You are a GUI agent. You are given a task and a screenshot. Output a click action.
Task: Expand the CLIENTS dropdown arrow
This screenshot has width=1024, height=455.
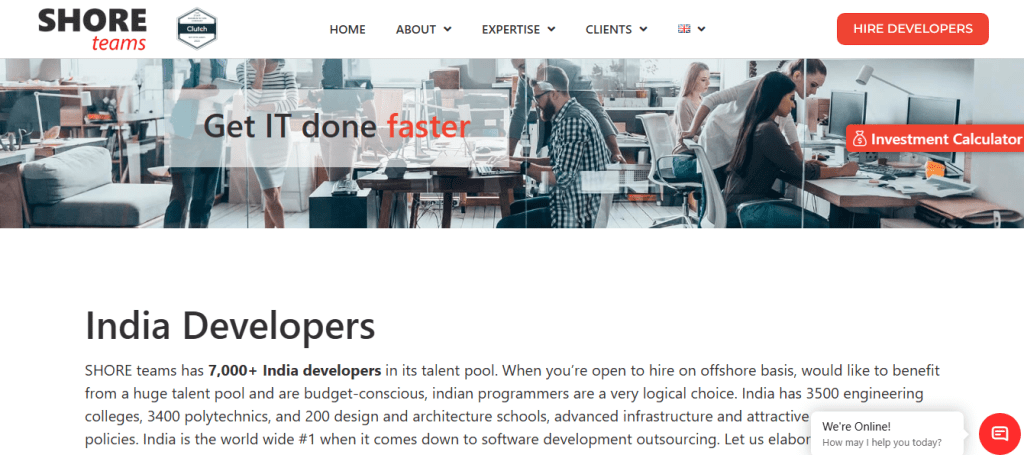coord(643,29)
